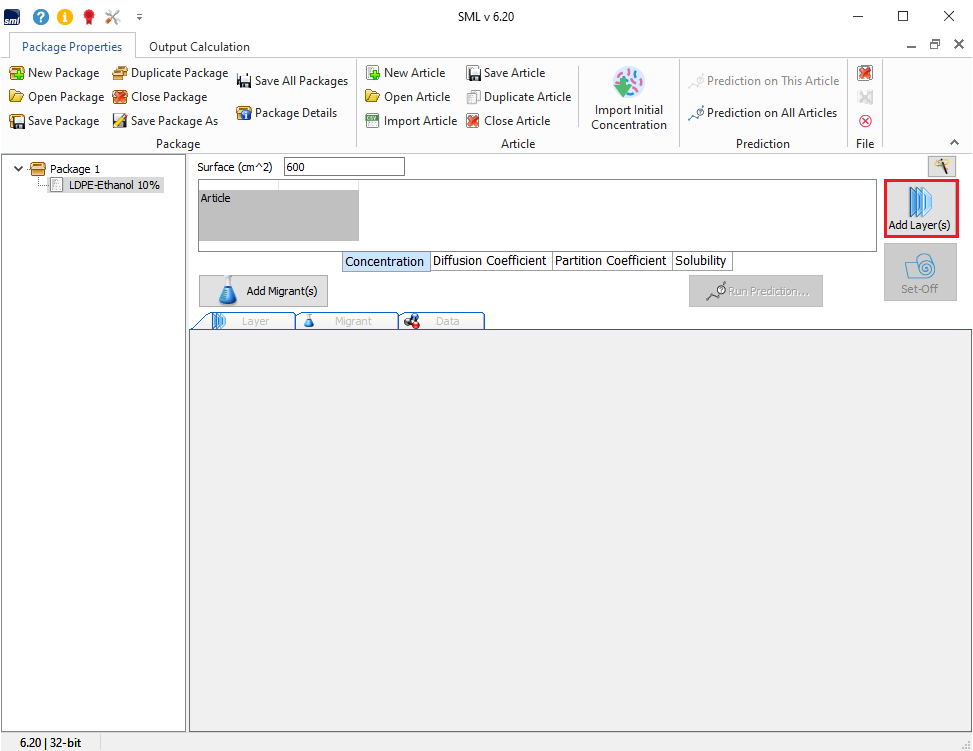Click the Add Layer(s) button

(x=920, y=208)
